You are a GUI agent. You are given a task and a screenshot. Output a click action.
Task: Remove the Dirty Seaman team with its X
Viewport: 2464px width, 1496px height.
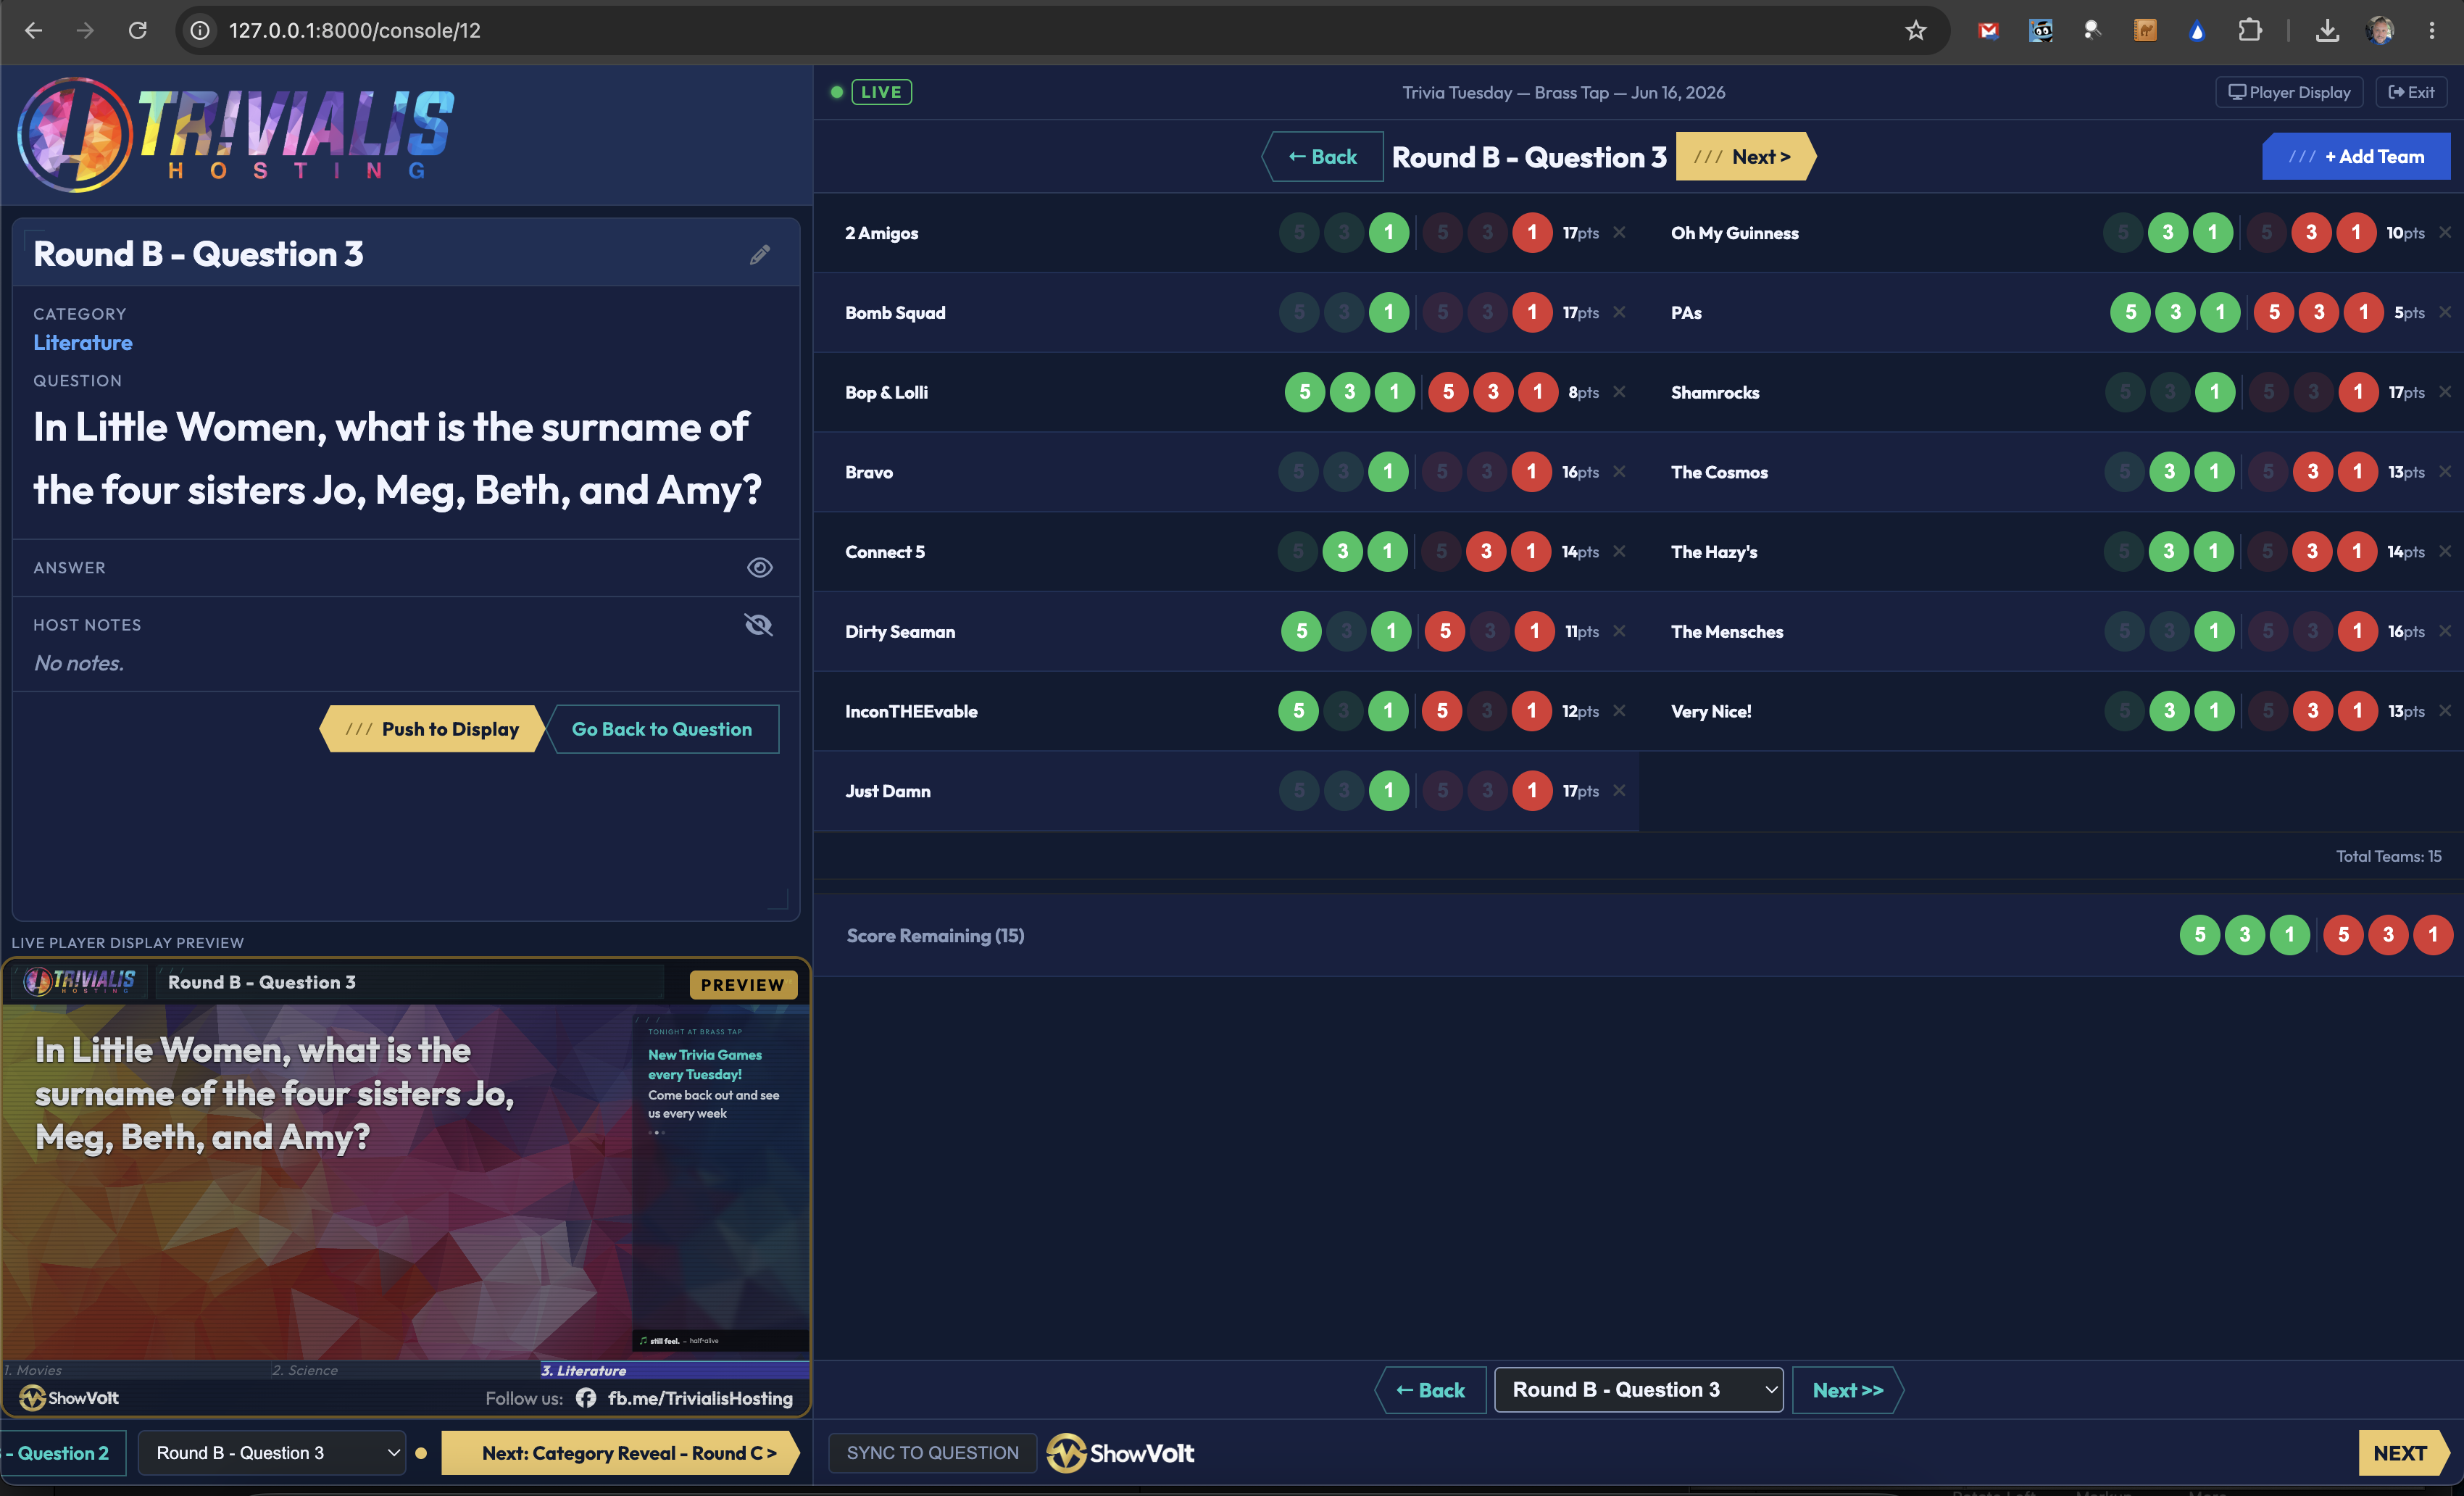coord(1619,631)
